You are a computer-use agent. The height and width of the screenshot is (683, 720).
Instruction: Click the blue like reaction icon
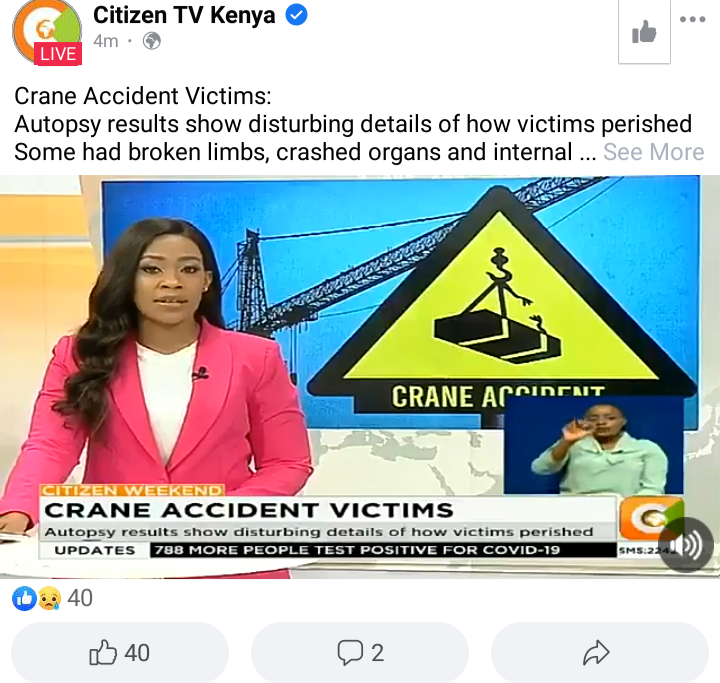(x=24, y=598)
